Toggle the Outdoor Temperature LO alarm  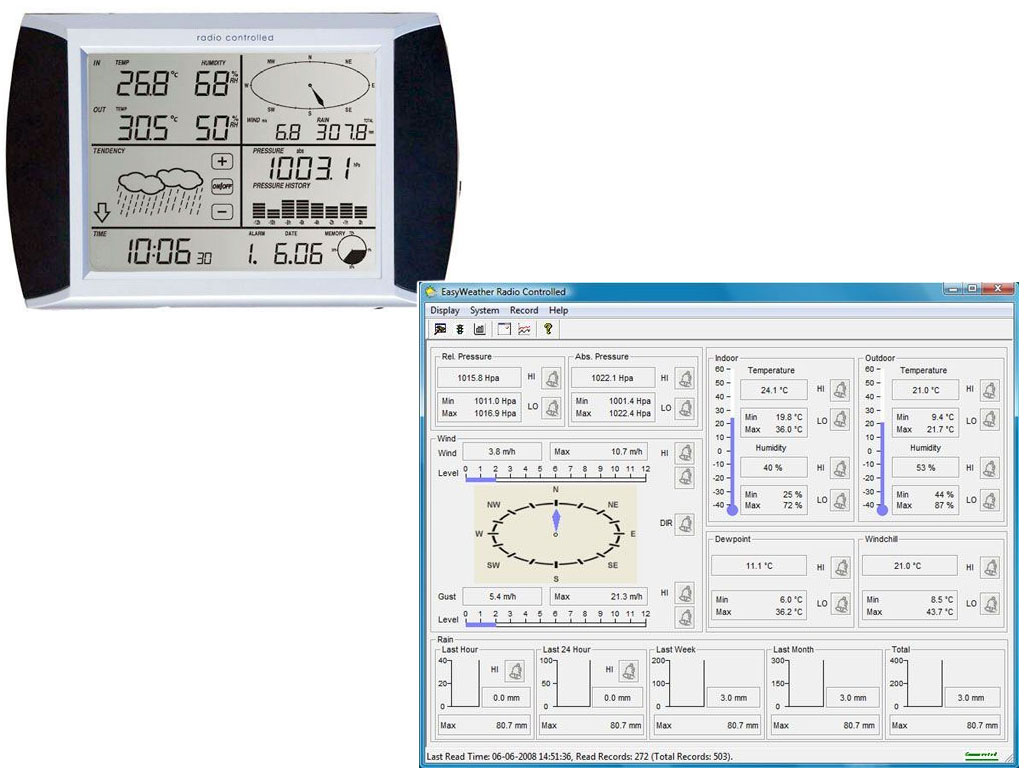990,421
